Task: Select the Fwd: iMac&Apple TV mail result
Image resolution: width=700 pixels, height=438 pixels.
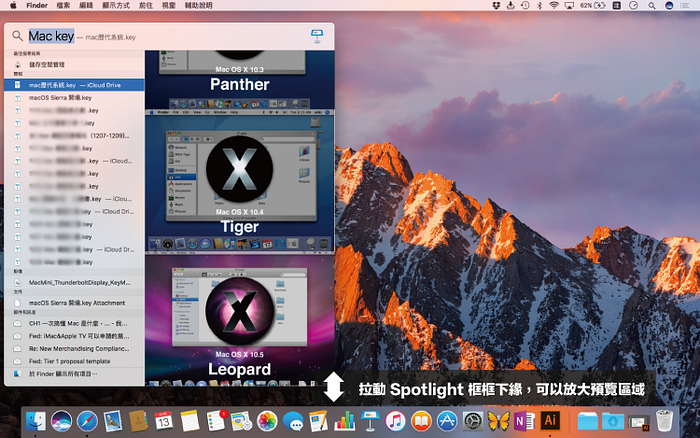Action: (x=74, y=336)
